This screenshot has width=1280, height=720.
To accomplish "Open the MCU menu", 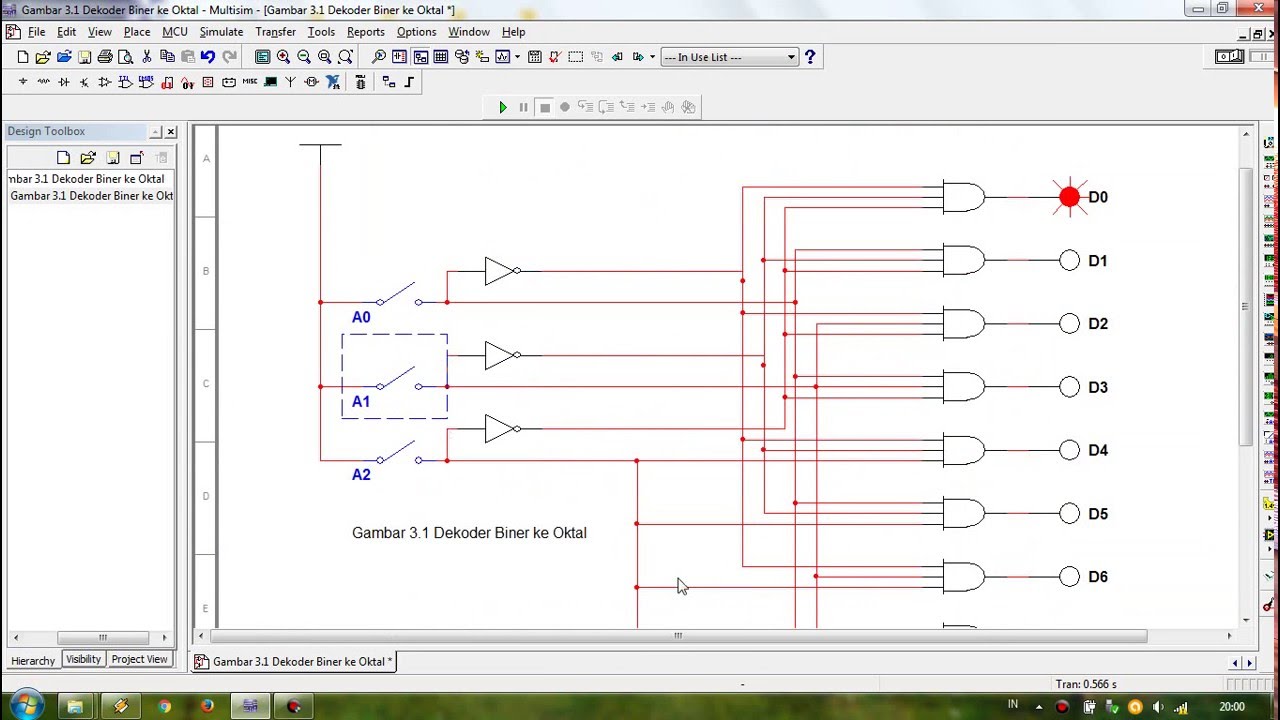I will (175, 32).
